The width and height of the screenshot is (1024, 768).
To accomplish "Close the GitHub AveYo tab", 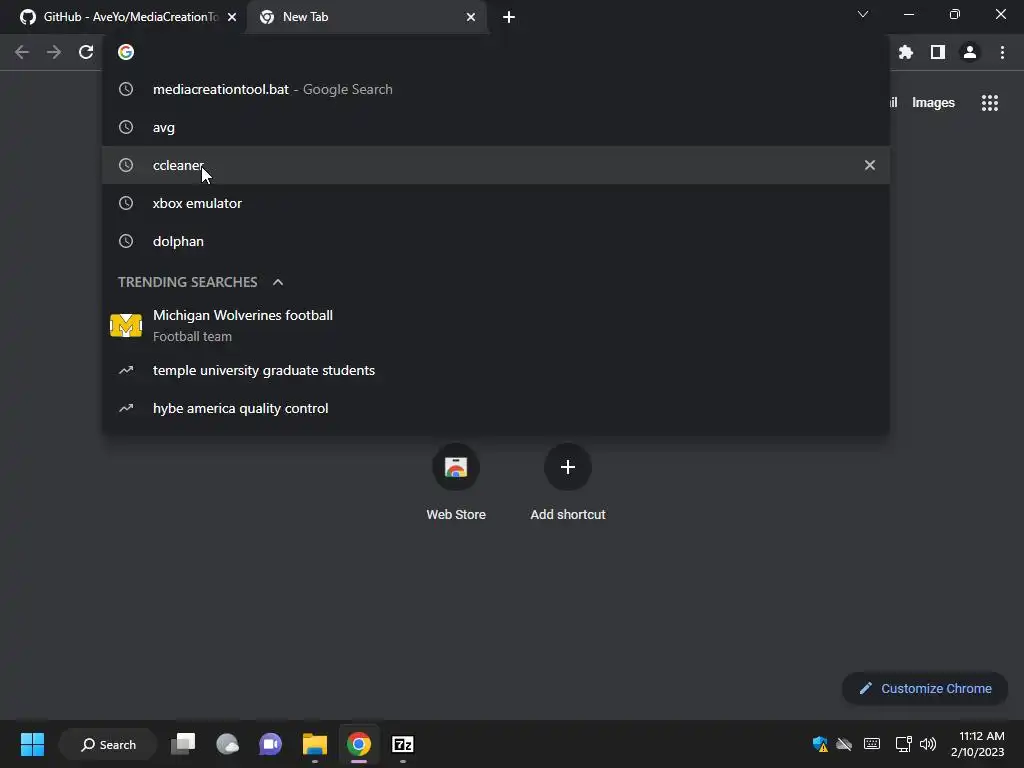I will [x=232, y=17].
